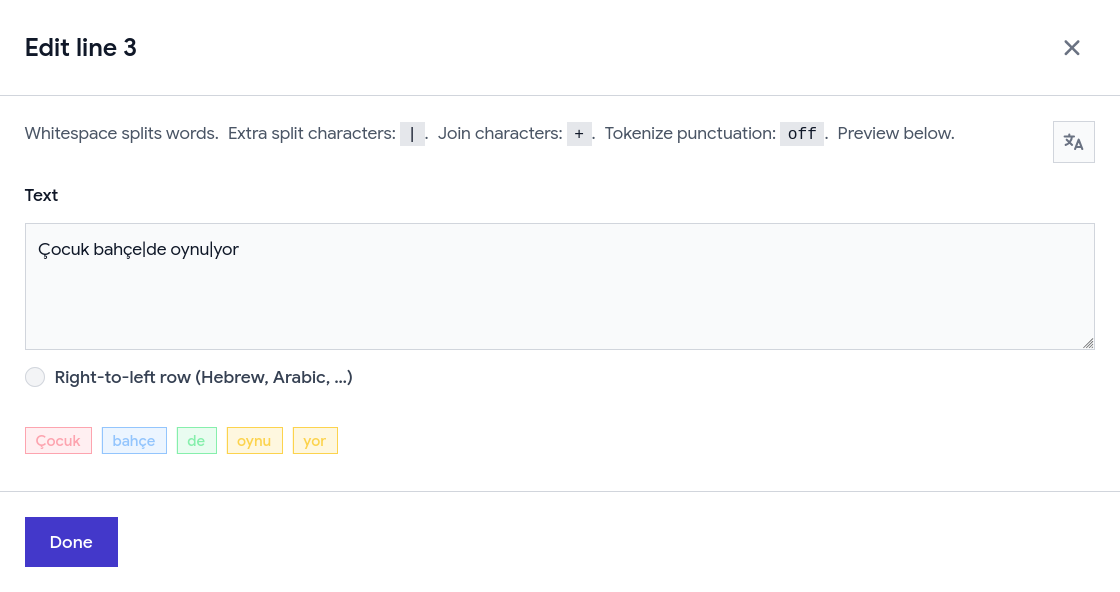Select the green 'de' word token

tap(196, 441)
